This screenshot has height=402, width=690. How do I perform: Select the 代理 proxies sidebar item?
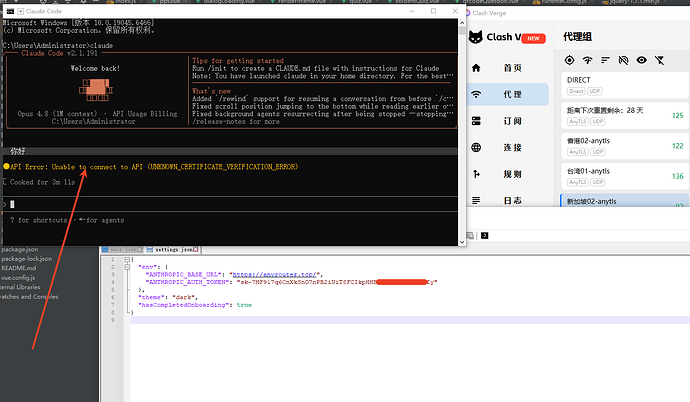[x=507, y=94]
